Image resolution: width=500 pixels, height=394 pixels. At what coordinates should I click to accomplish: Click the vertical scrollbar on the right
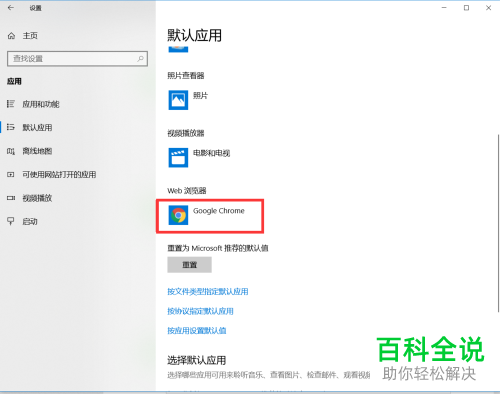[498, 223]
